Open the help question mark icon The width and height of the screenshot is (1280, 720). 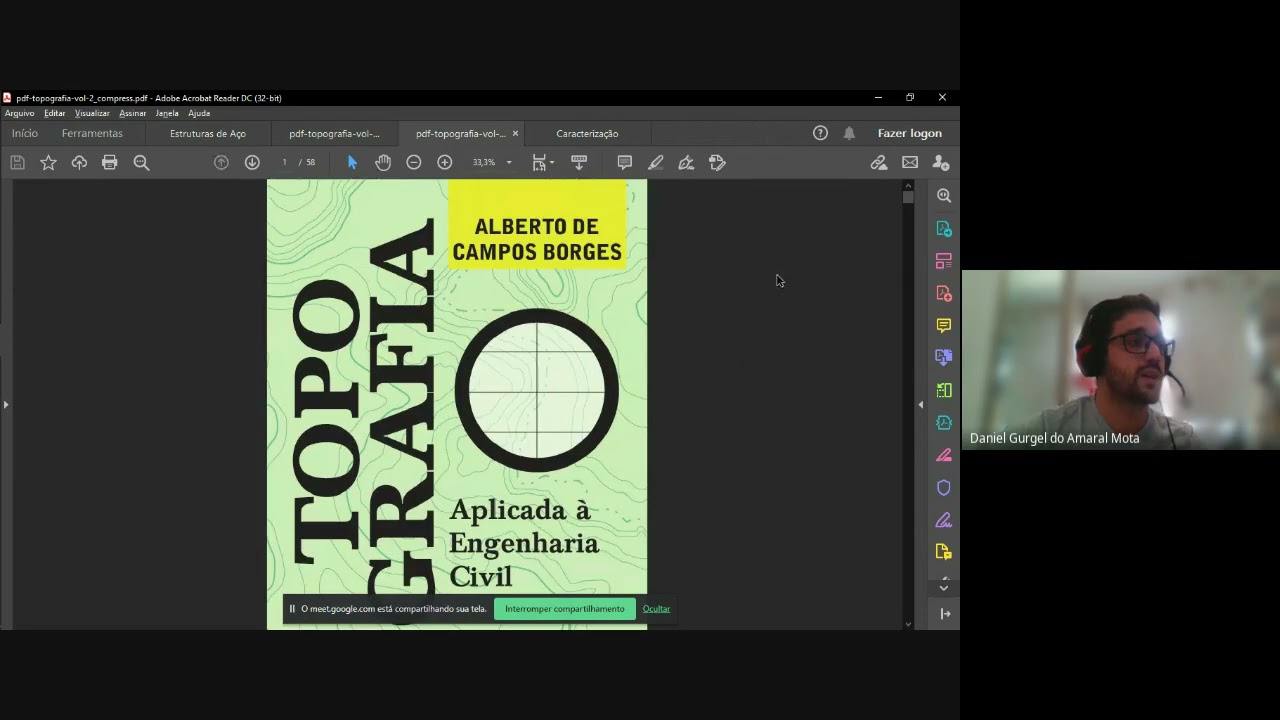click(820, 133)
